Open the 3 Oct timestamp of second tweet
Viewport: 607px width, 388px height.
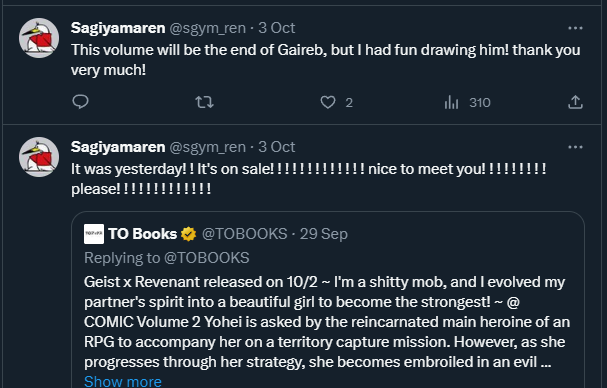(x=276, y=147)
